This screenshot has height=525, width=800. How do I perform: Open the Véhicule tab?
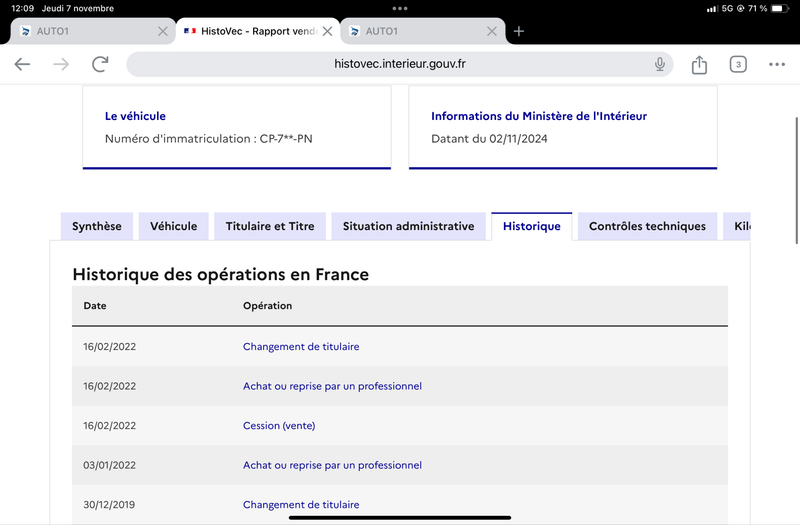coord(173,226)
